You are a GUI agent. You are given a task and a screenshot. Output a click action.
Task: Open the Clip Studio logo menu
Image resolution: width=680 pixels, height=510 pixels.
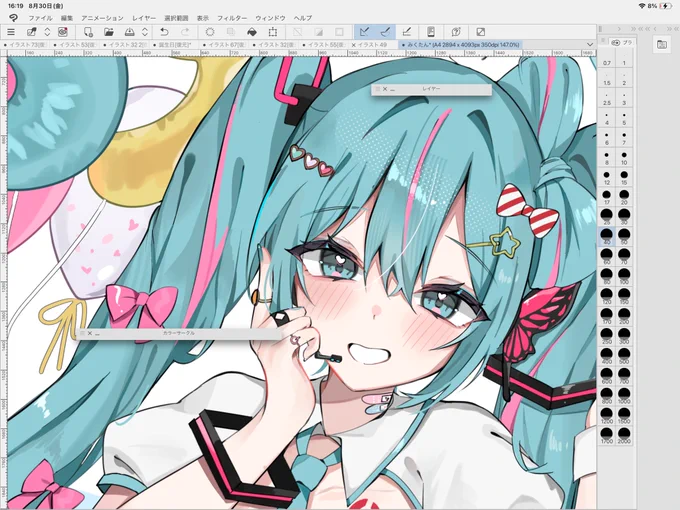pyautogui.click(x=13, y=18)
